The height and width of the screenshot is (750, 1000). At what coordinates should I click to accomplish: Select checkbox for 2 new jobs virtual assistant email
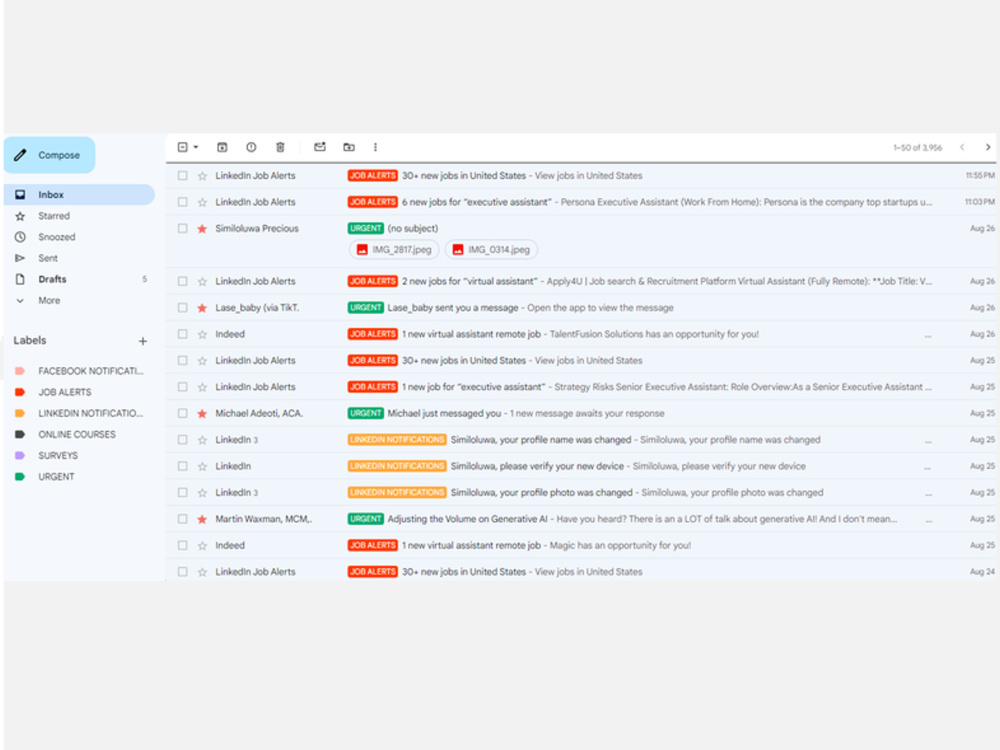182,281
